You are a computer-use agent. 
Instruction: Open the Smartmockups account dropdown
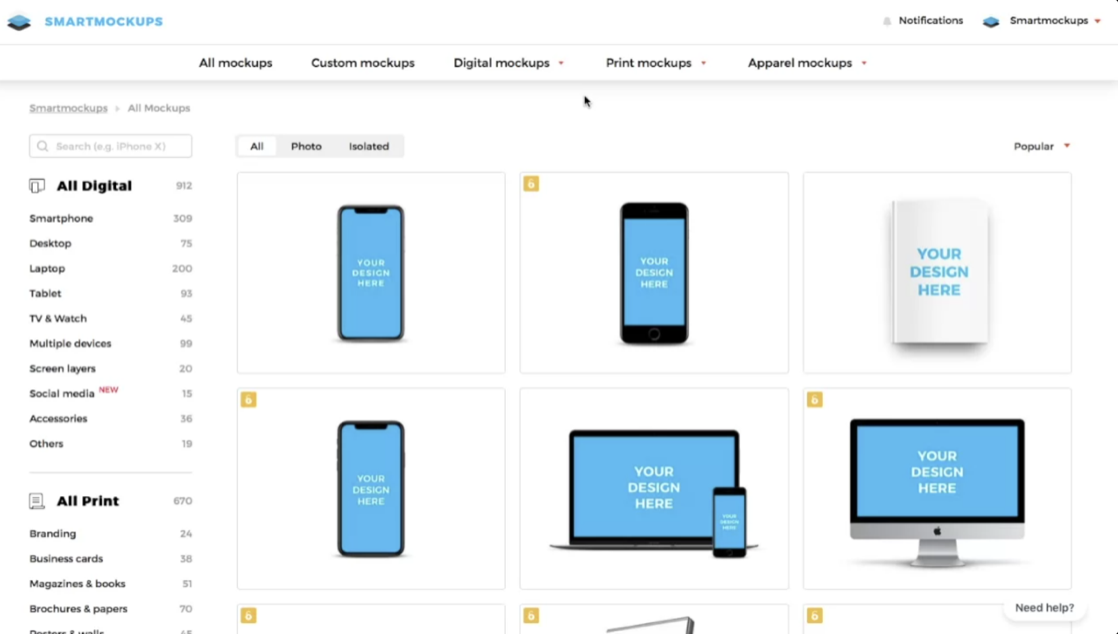[1055, 21]
